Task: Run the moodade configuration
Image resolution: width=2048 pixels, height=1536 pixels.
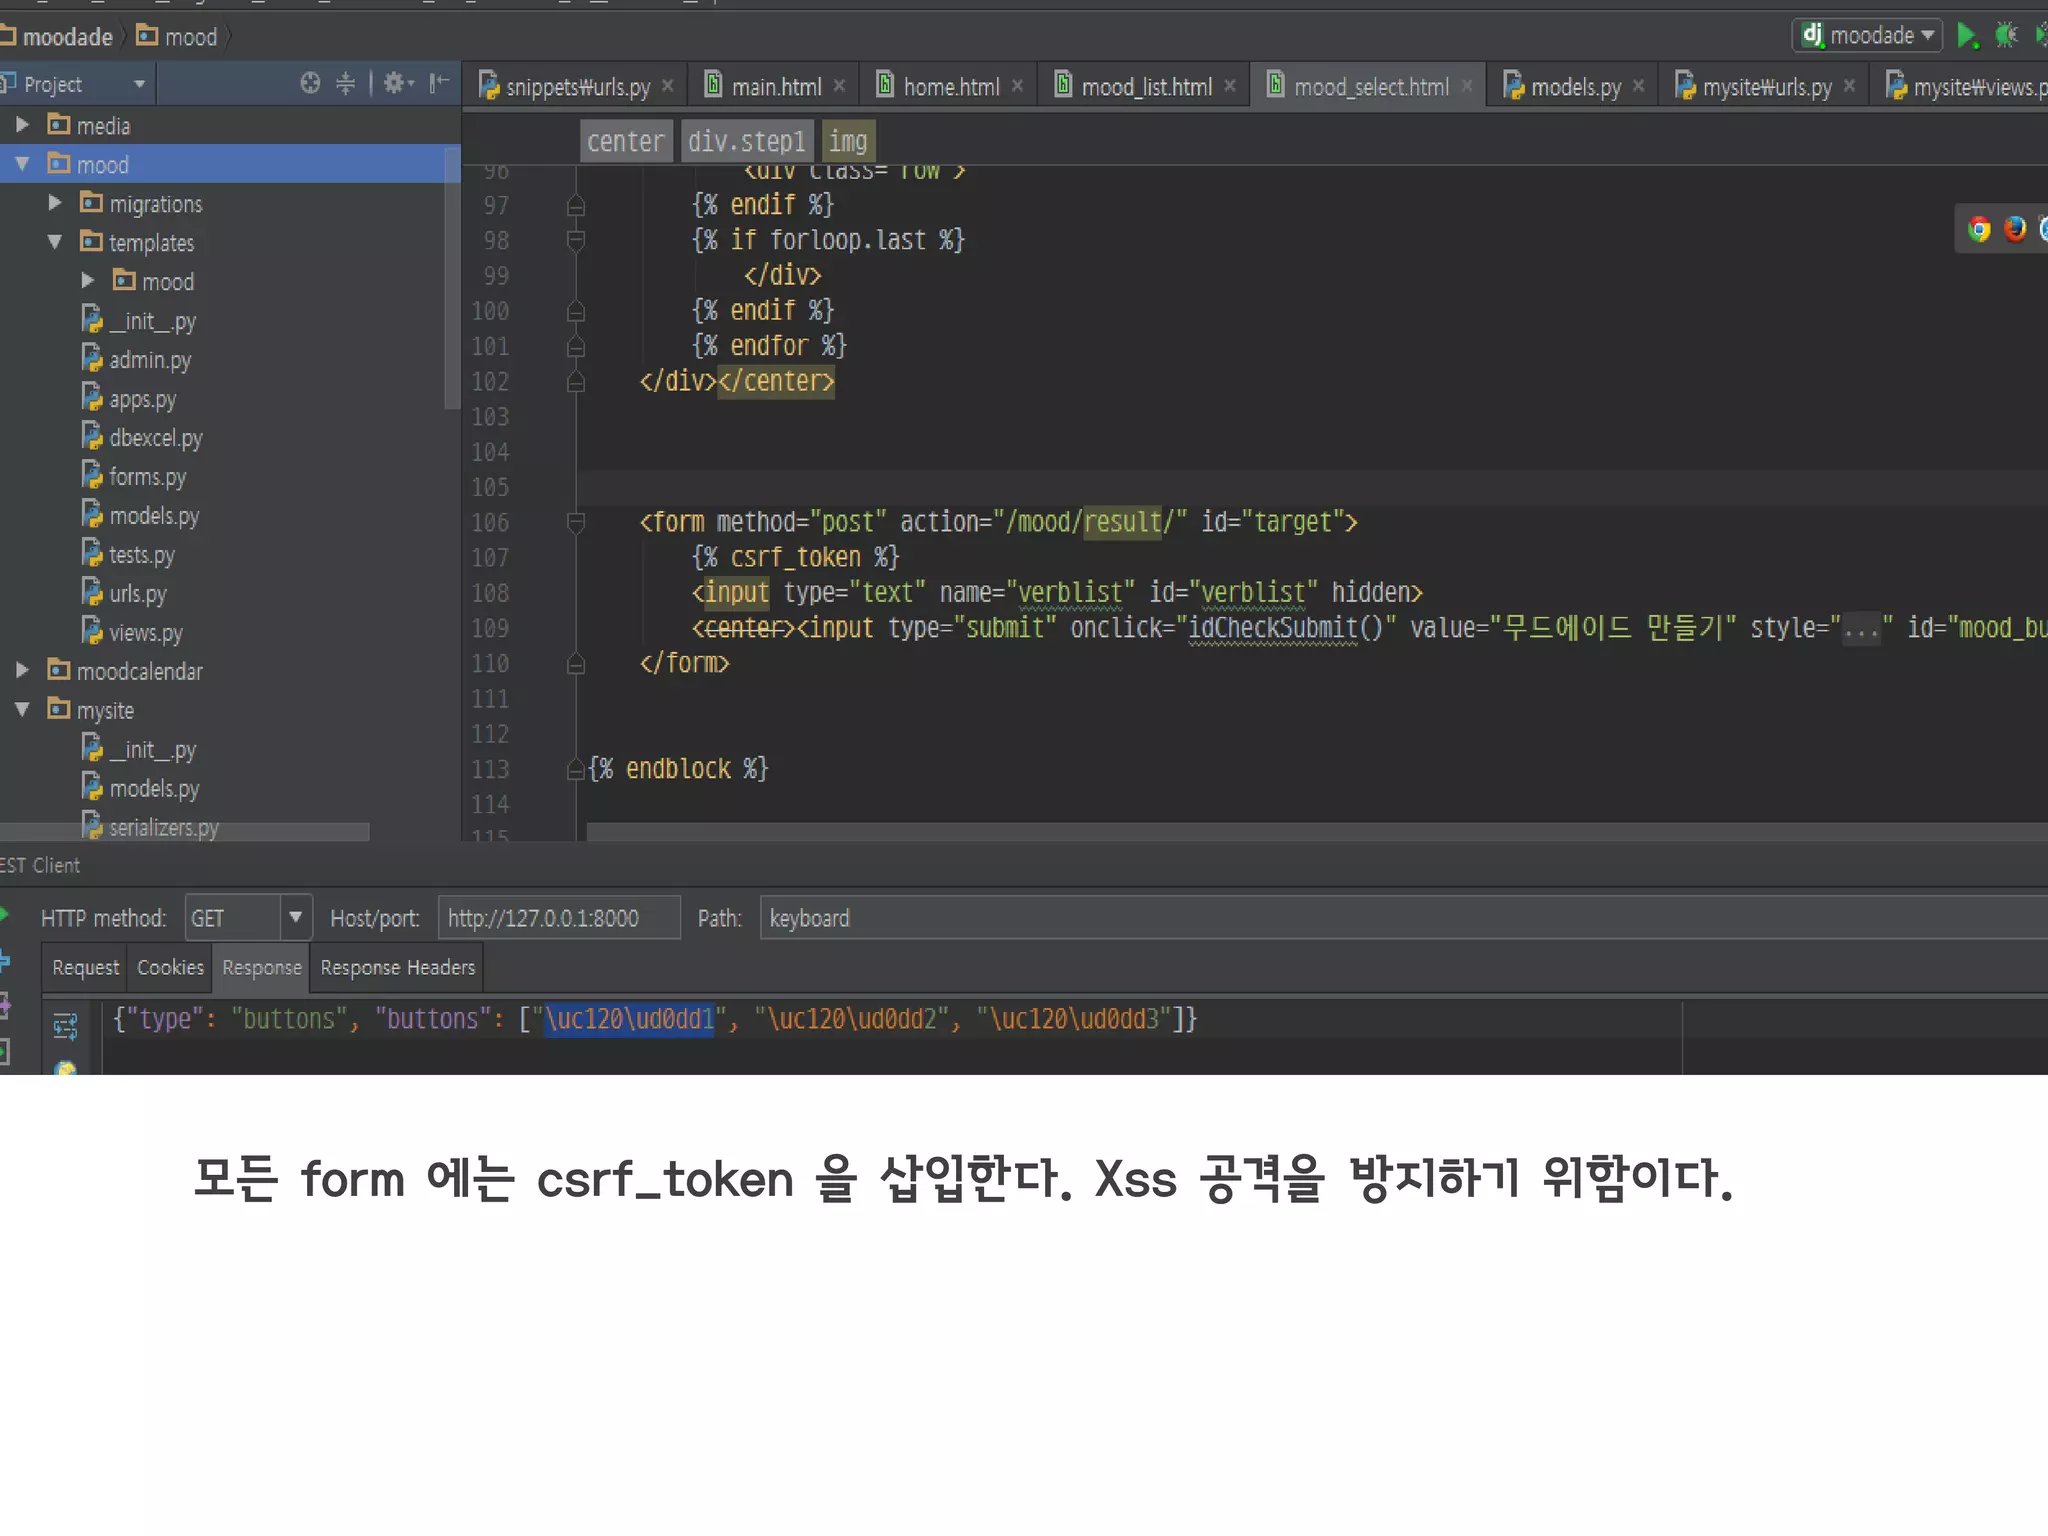Action: (x=1966, y=36)
